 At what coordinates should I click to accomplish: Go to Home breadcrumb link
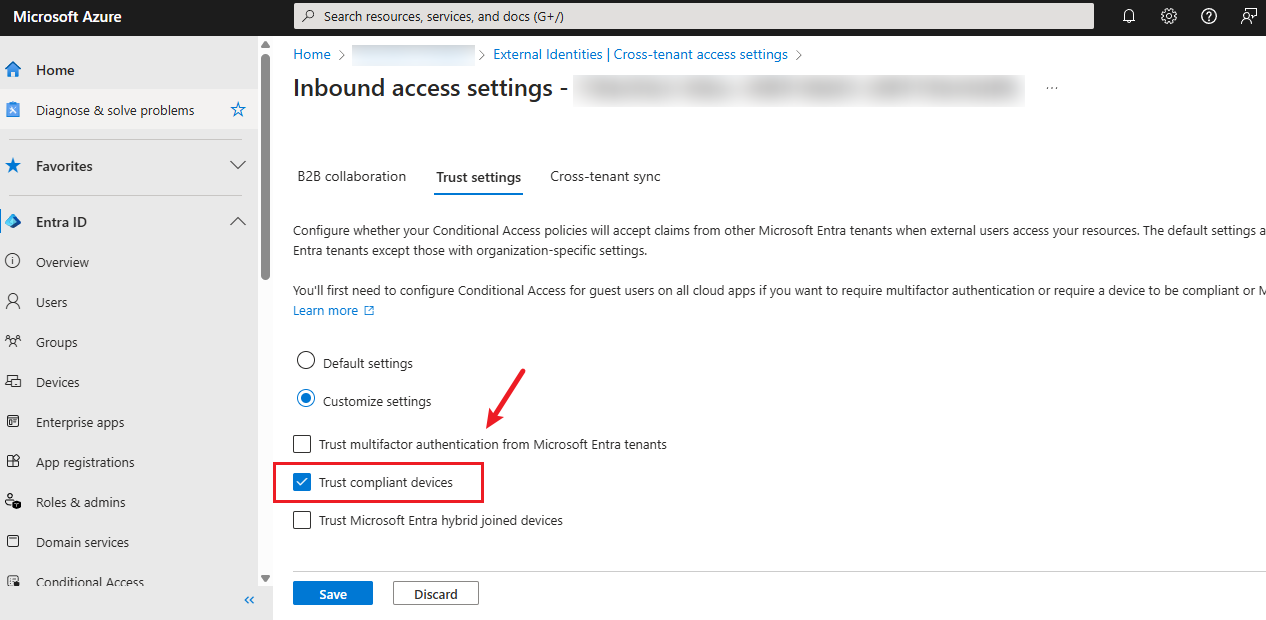pos(312,54)
